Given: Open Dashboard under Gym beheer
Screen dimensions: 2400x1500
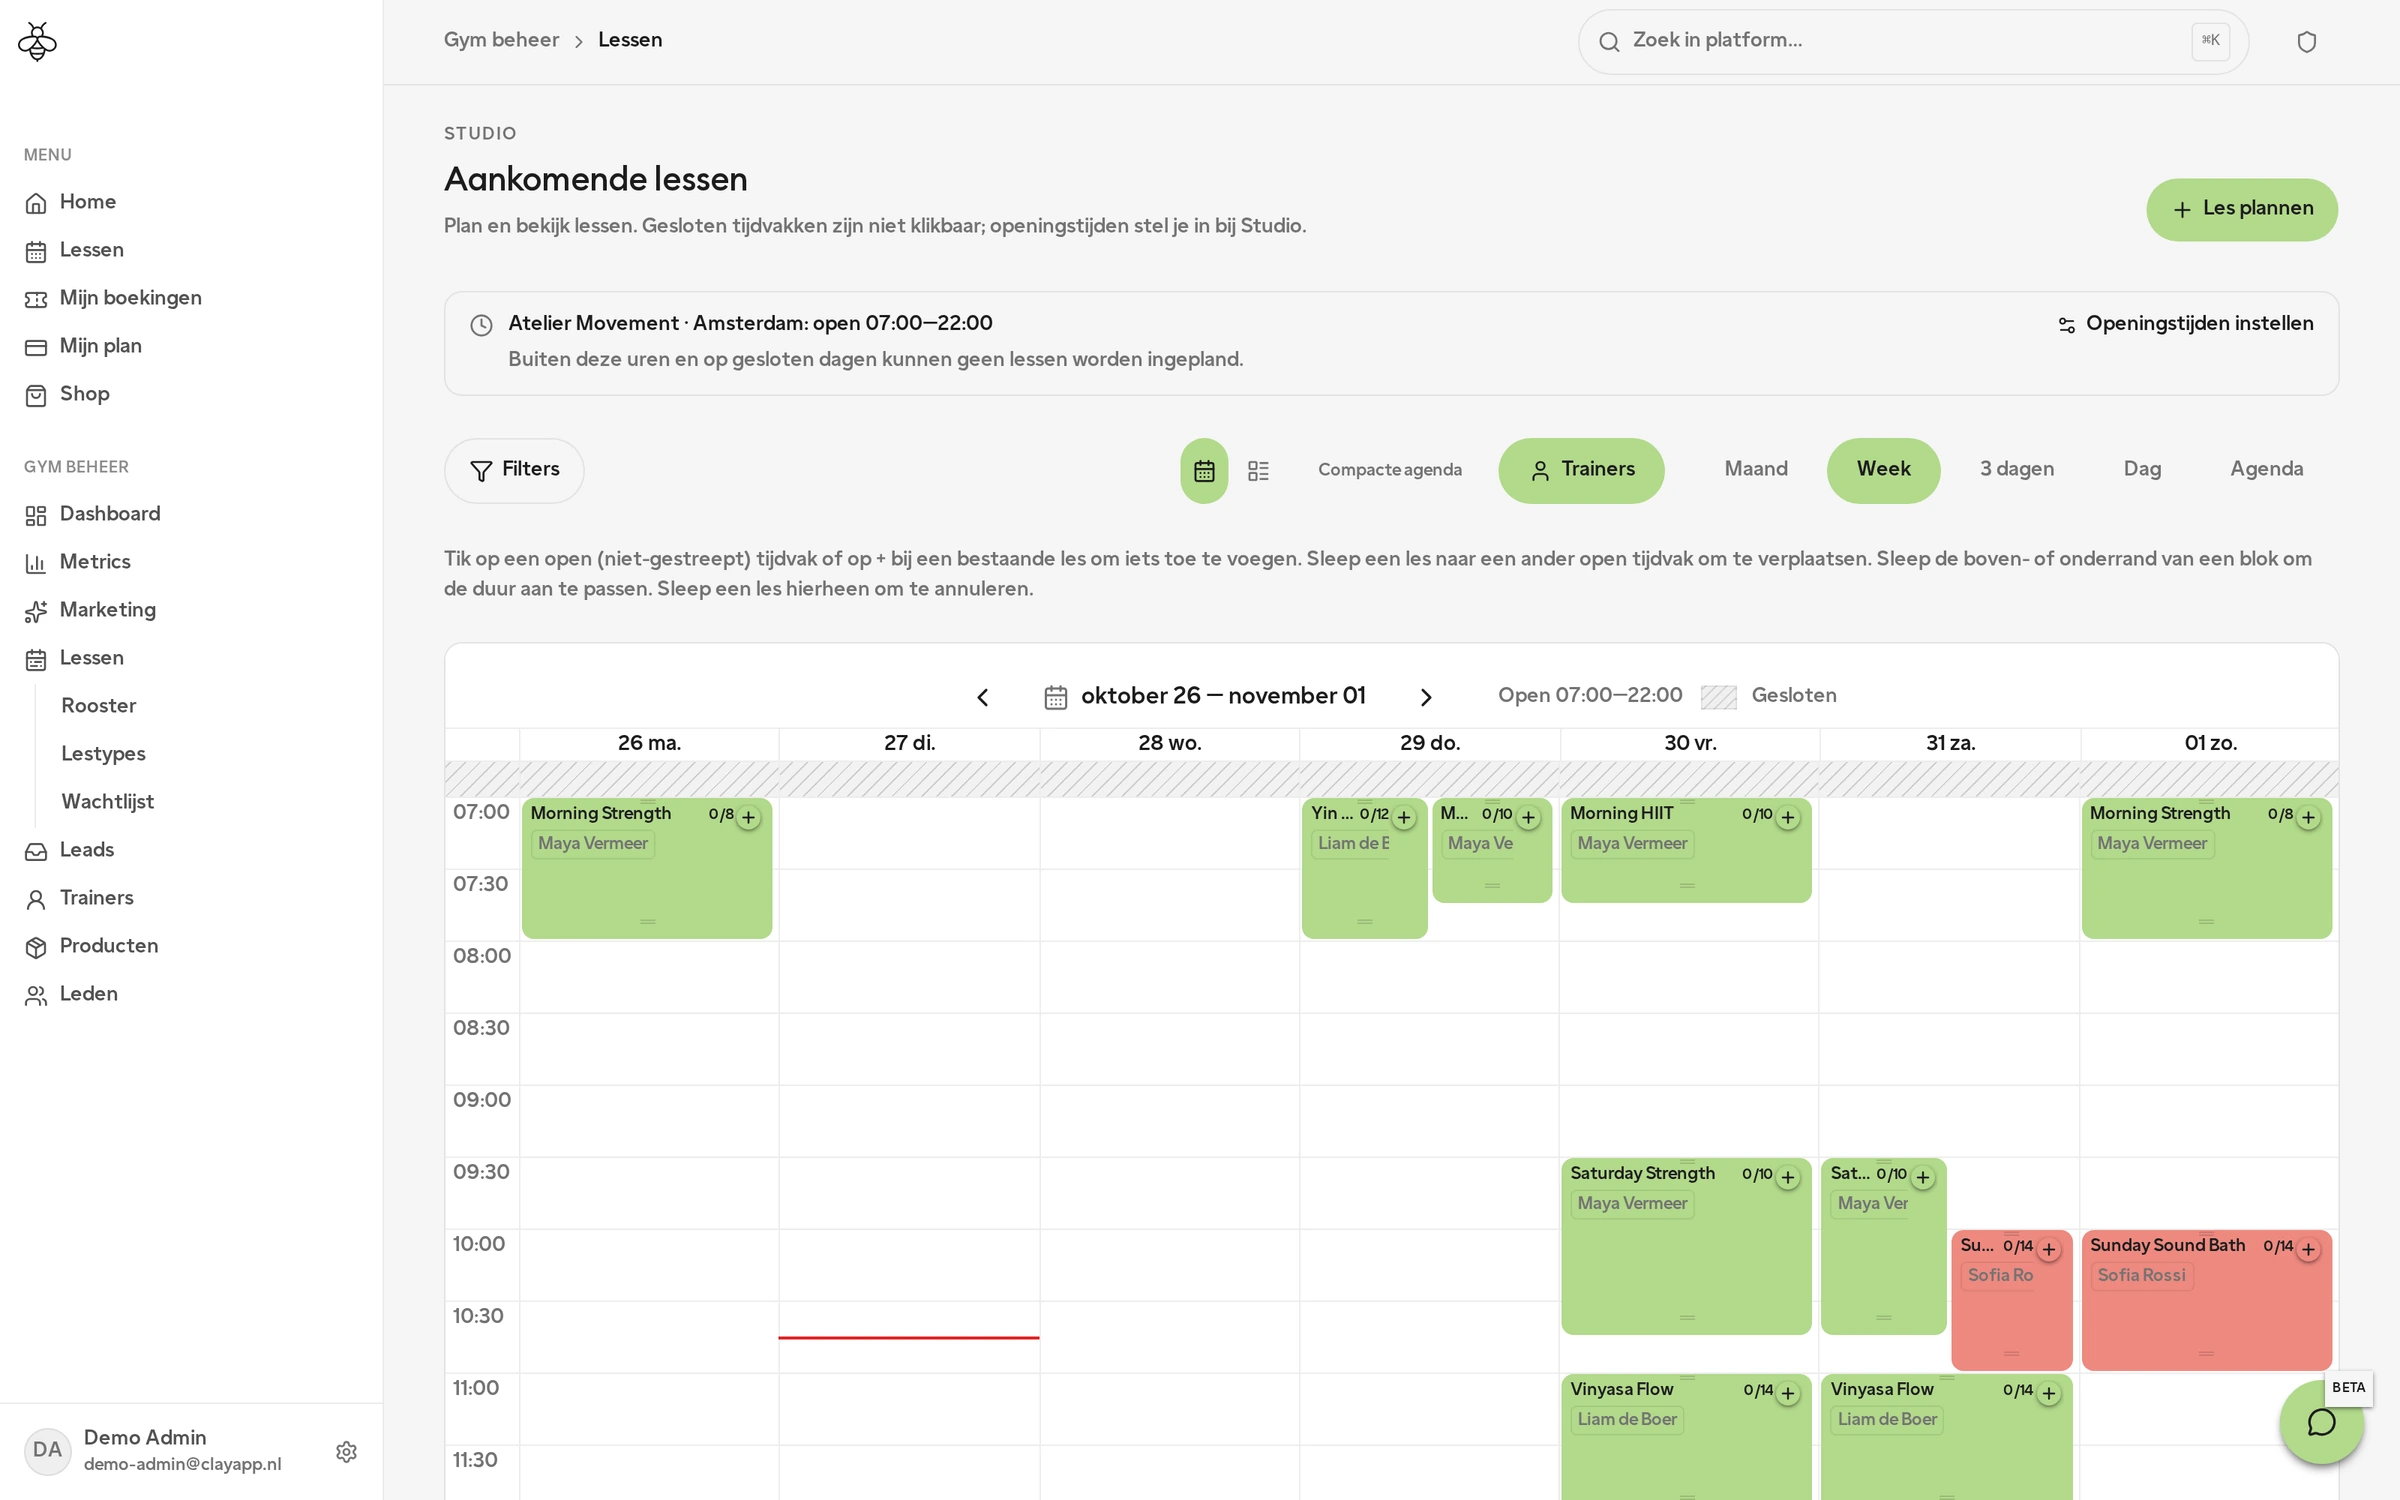Looking at the screenshot, I should click(110, 514).
